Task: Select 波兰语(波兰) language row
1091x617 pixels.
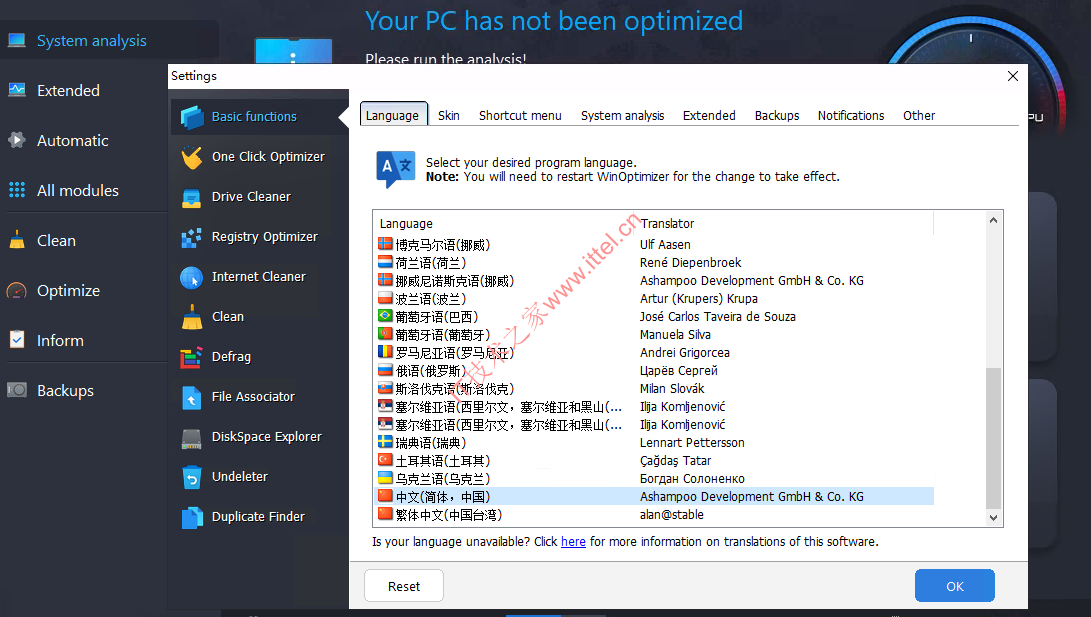Action: pos(654,298)
